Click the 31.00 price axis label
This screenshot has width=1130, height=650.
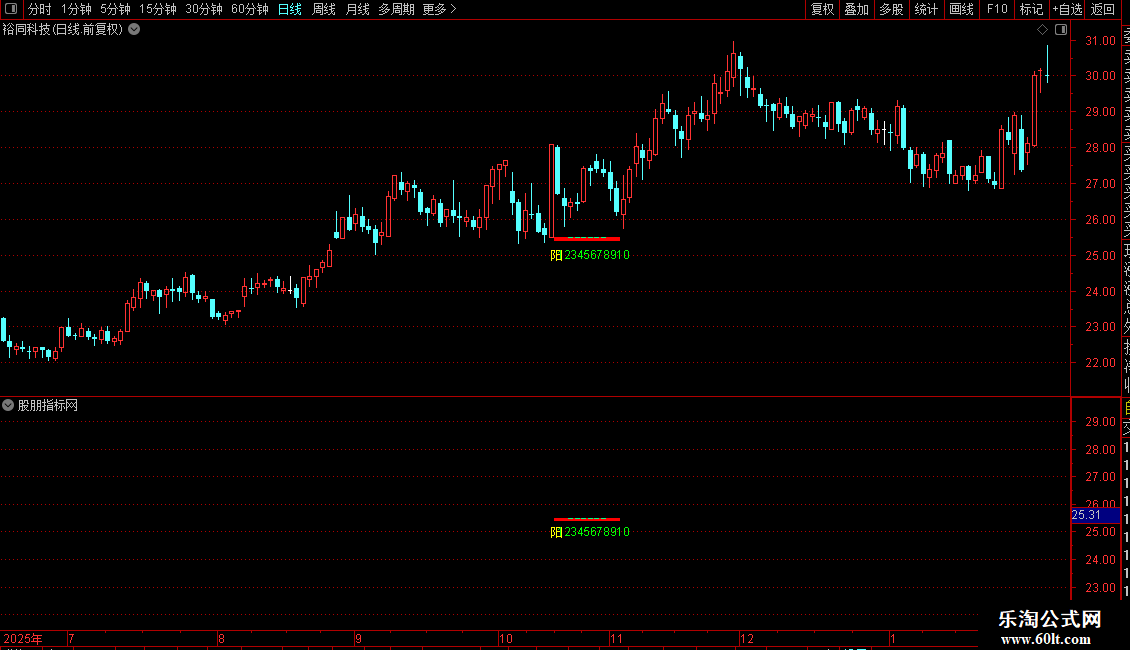[1100, 41]
